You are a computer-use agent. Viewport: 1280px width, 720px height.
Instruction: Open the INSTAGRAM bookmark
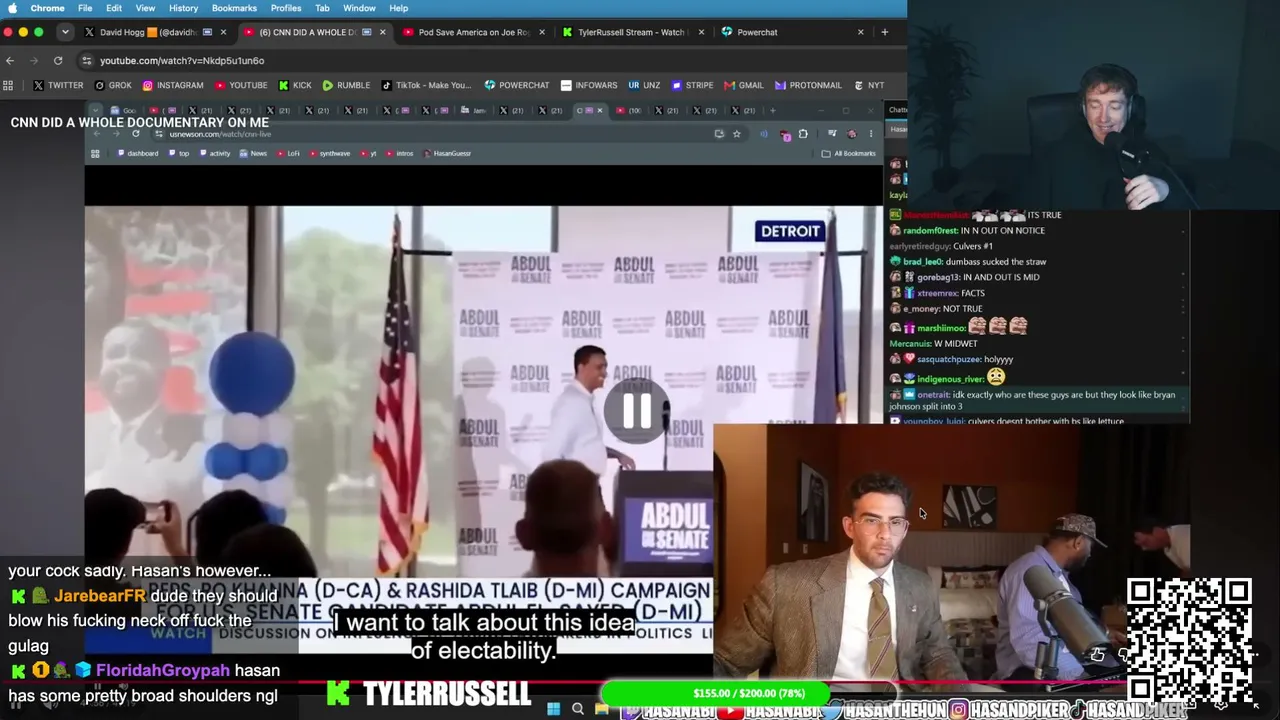(173, 85)
